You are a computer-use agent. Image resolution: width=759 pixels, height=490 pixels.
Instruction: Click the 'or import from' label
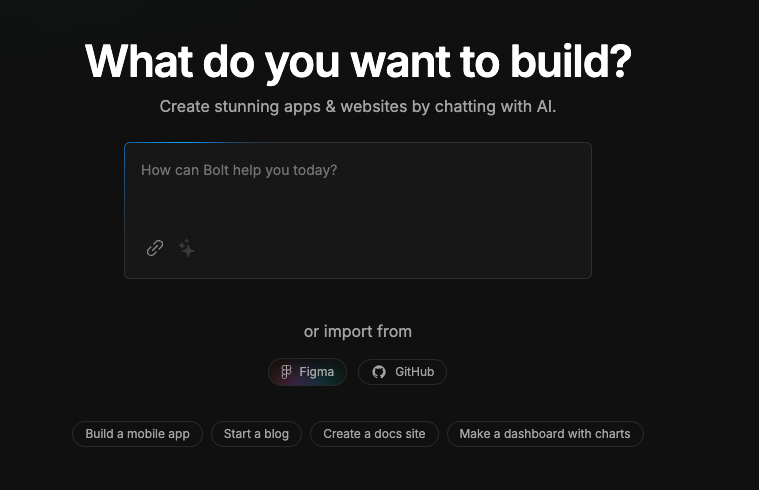[357, 331]
